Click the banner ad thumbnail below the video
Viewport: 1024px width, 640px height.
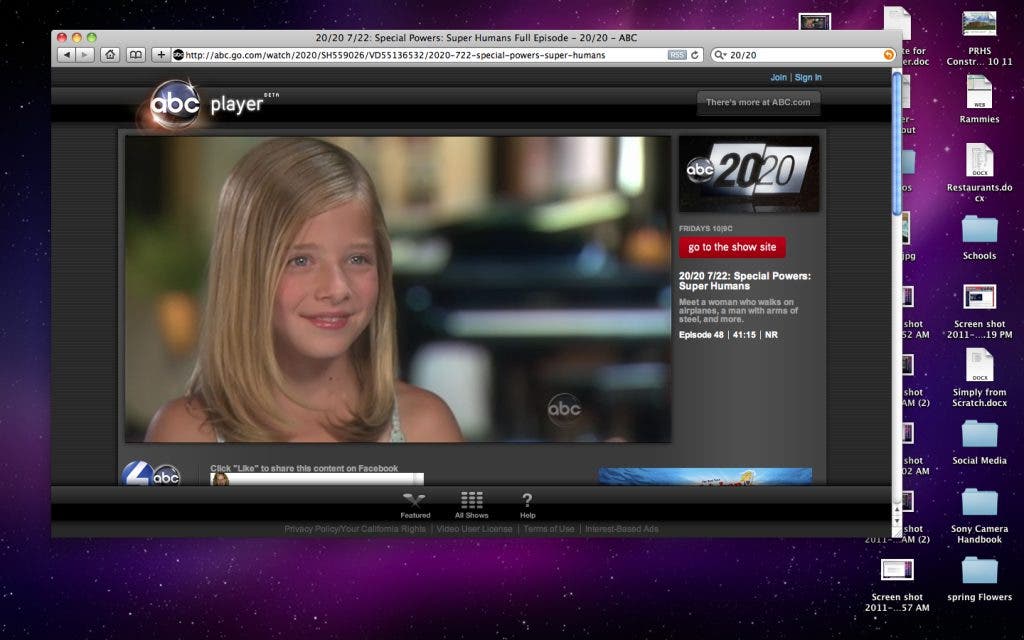point(705,477)
